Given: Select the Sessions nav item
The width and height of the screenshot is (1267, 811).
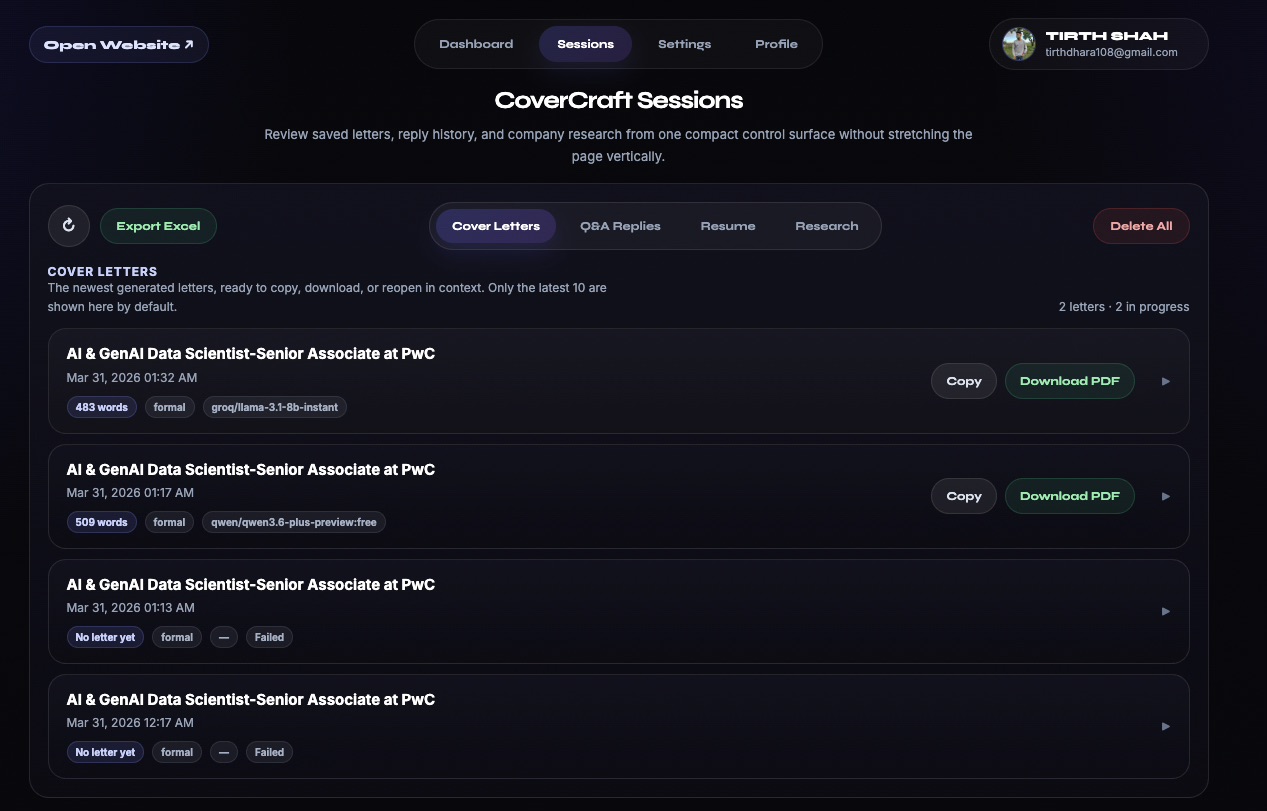Looking at the screenshot, I should pyautogui.click(x=585, y=44).
